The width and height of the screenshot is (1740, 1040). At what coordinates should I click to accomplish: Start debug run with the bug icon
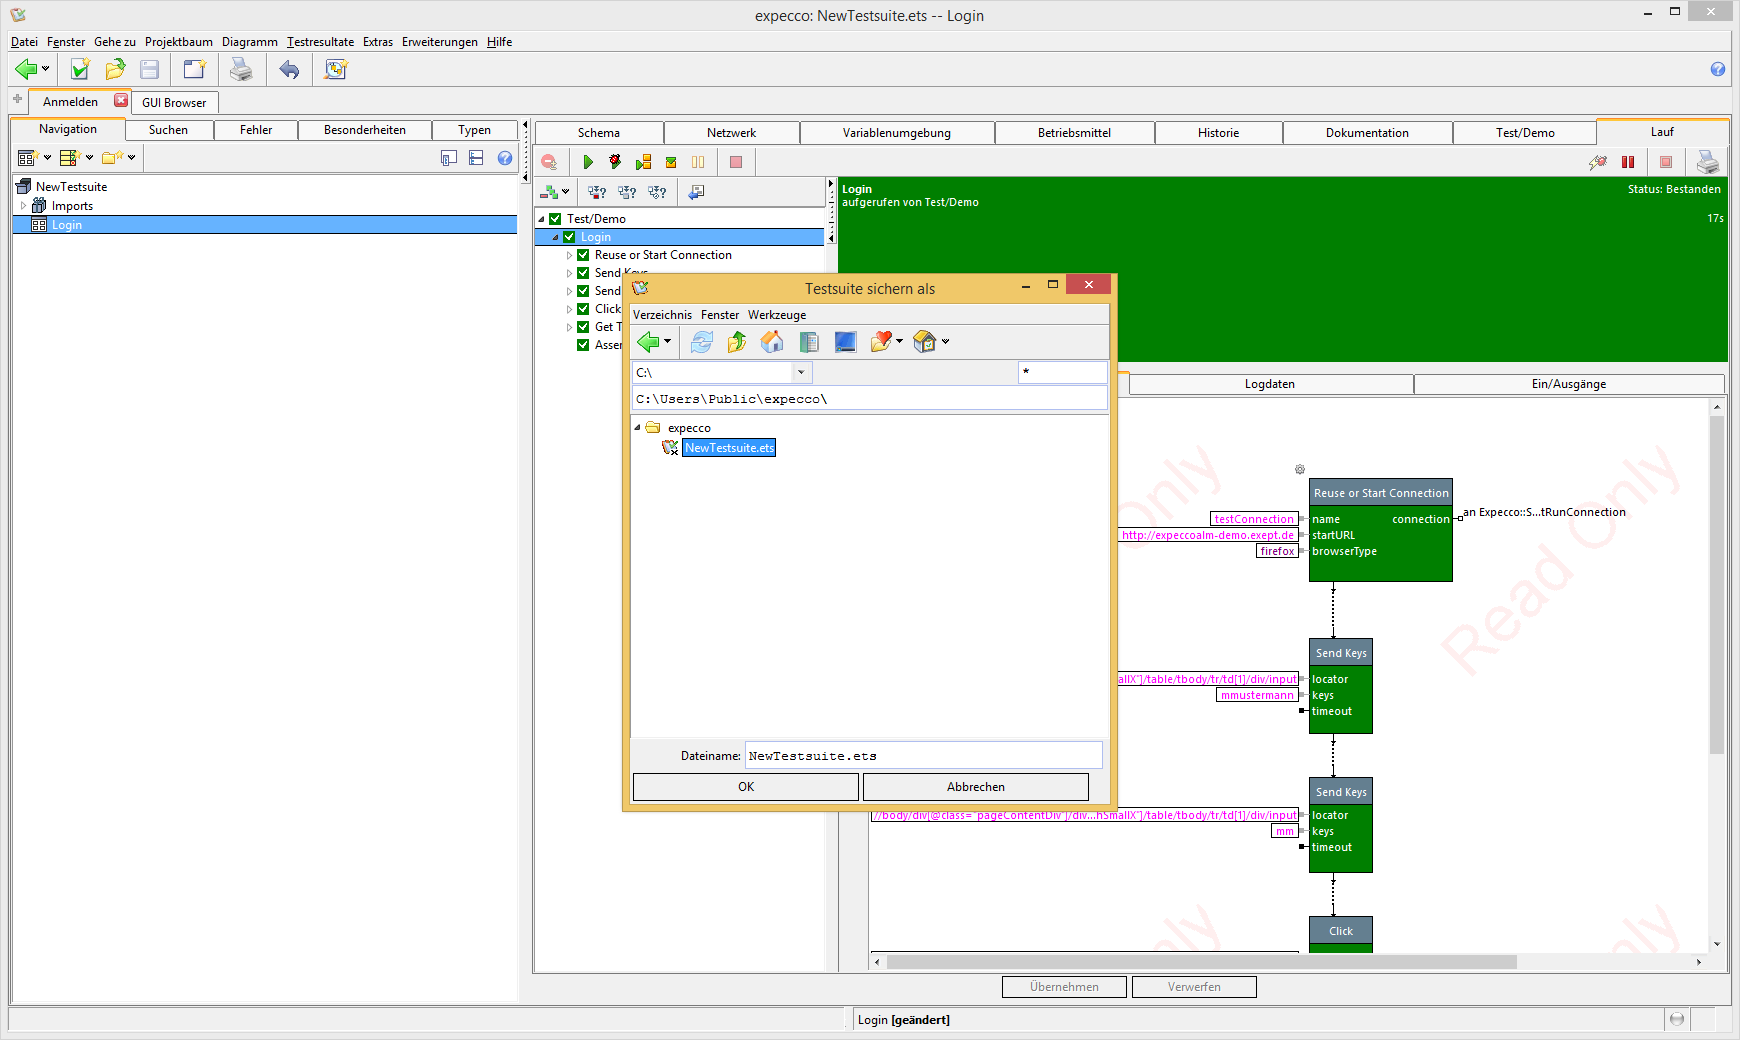[615, 162]
